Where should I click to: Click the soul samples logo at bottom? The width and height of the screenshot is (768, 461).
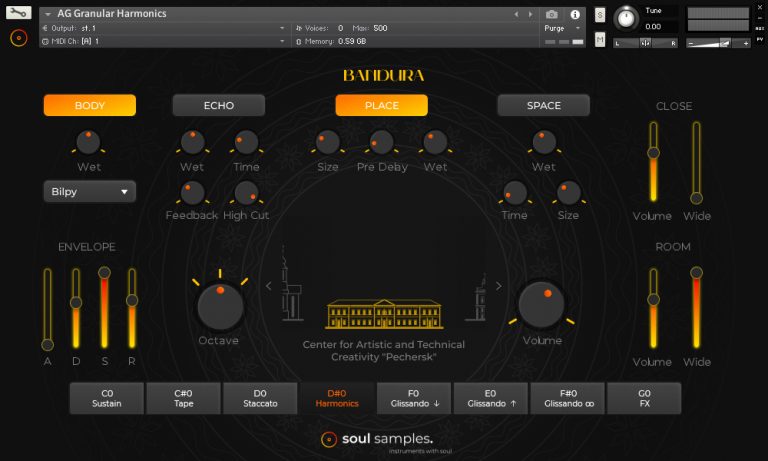[x=377, y=439]
